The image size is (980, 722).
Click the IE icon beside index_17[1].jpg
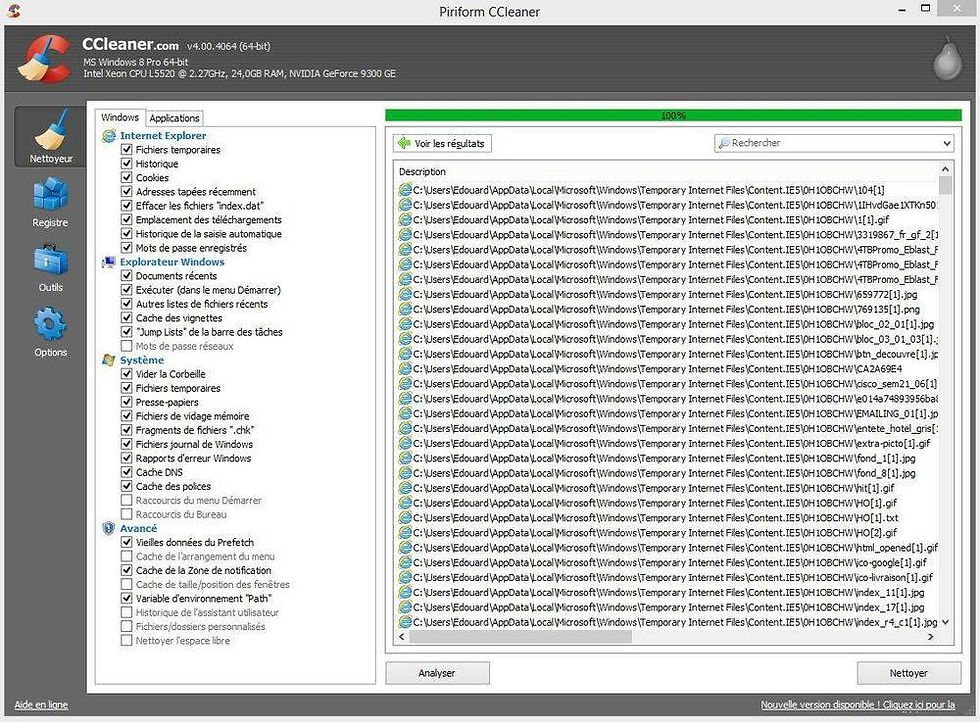pos(405,607)
